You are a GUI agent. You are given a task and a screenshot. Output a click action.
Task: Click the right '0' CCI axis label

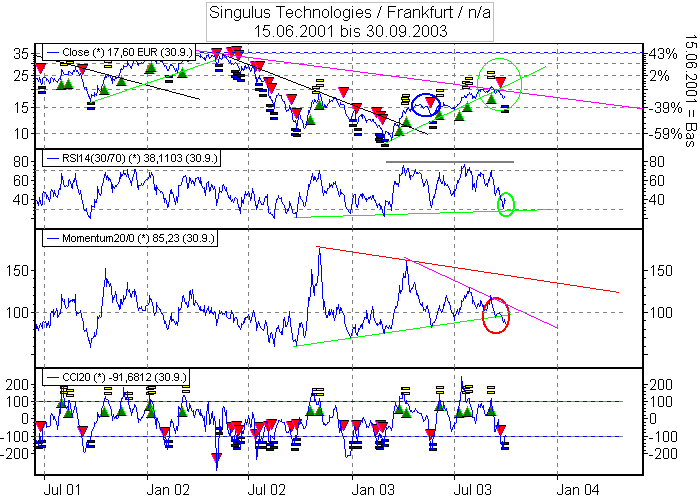click(x=652, y=419)
